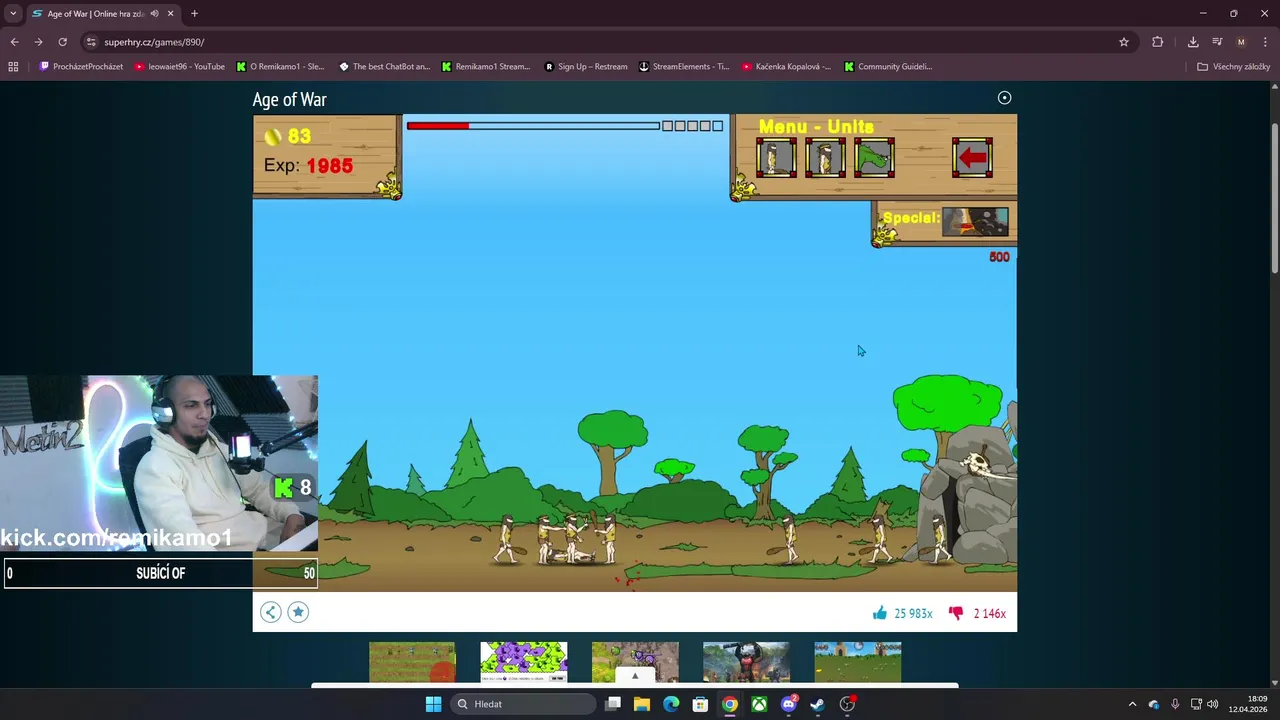
Task: Open the browser extensions menu
Action: coord(1158,42)
